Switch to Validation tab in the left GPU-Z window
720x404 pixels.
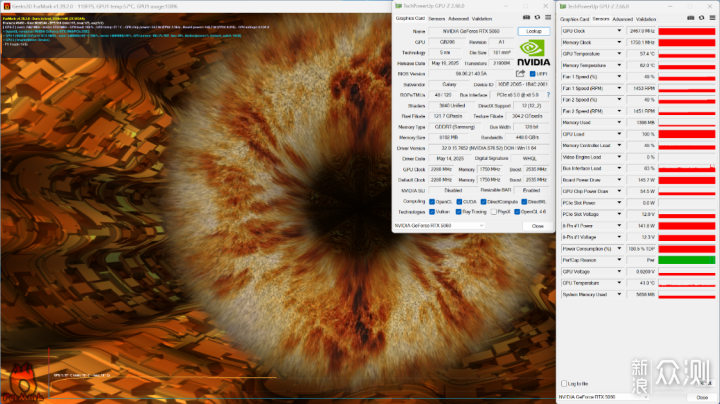482,19
